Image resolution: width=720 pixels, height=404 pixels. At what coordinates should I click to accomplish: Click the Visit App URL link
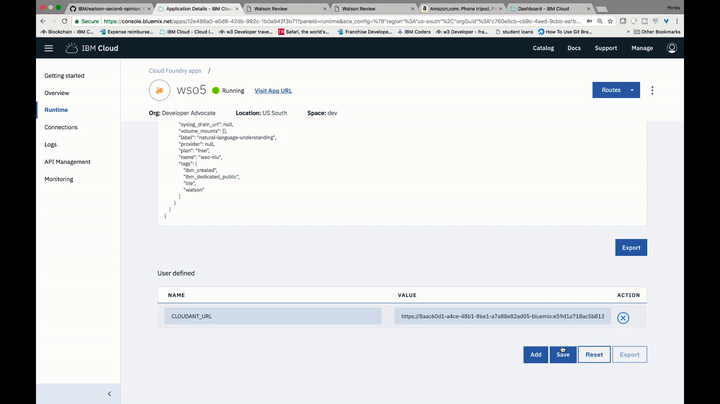tap(273, 90)
